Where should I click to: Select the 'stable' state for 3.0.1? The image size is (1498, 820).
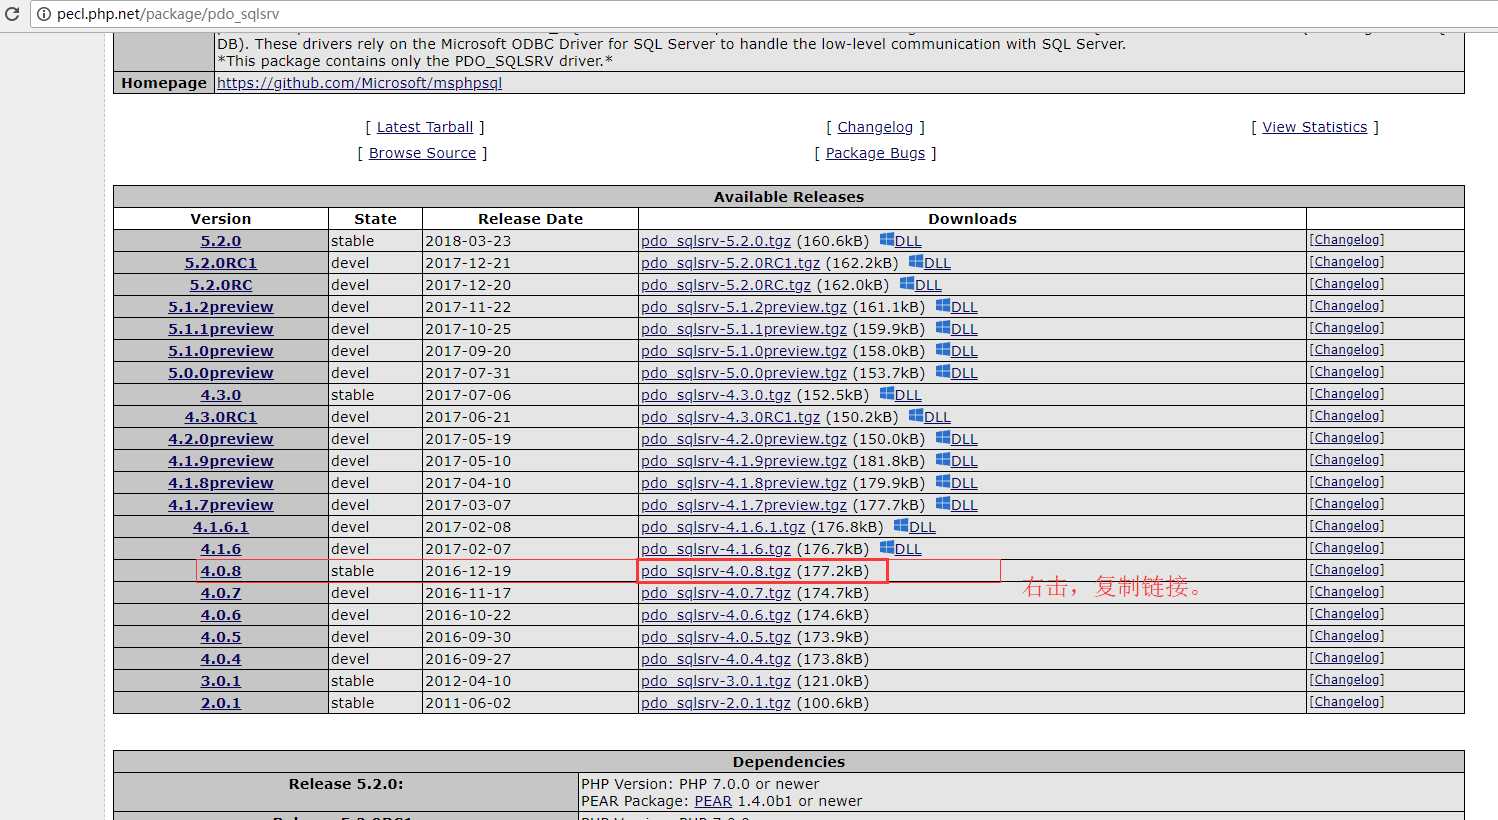click(352, 681)
